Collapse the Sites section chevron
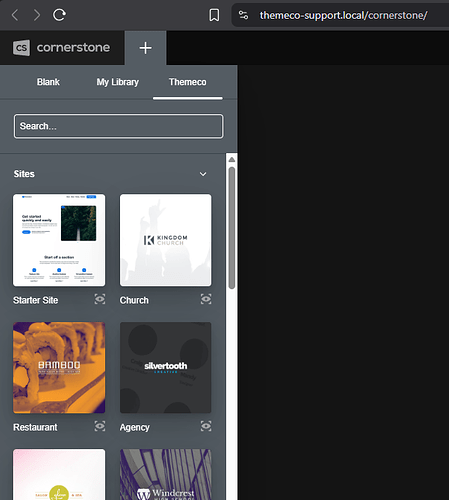Image resolution: width=449 pixels, height=500 pixels. click(x=203, y=174)
